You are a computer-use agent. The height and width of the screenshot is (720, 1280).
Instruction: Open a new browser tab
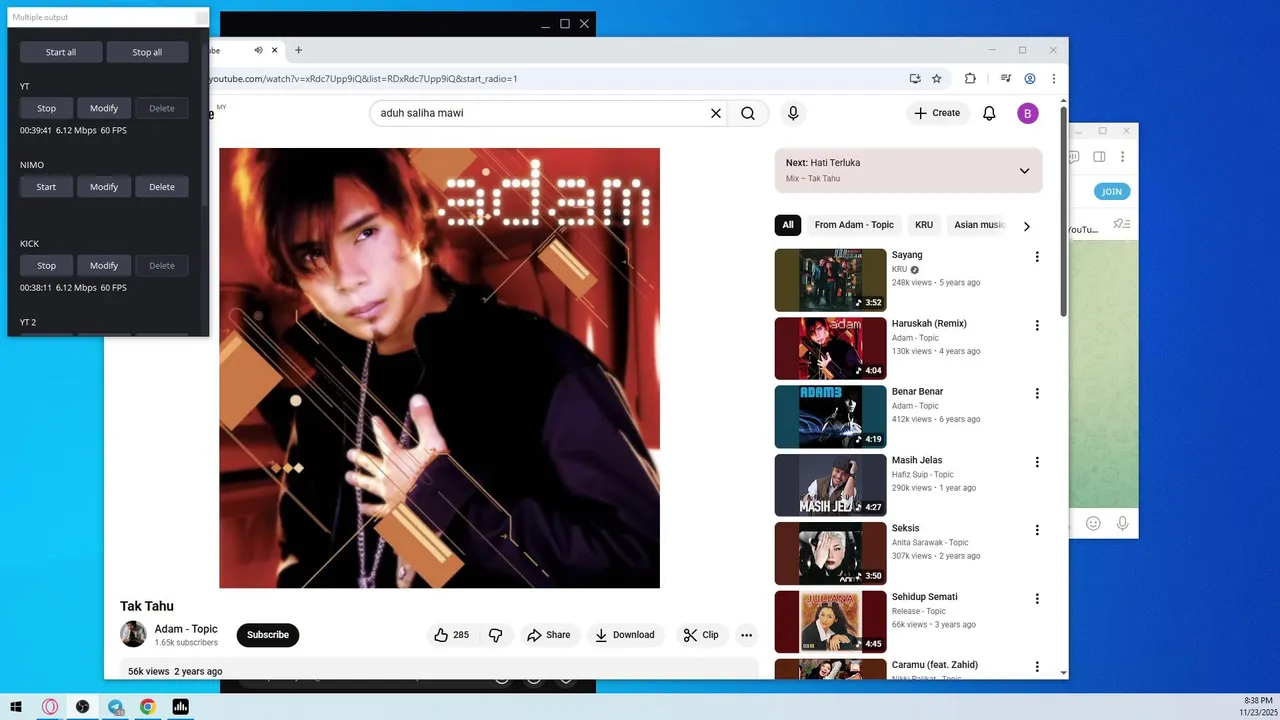(x=298, y=50)
